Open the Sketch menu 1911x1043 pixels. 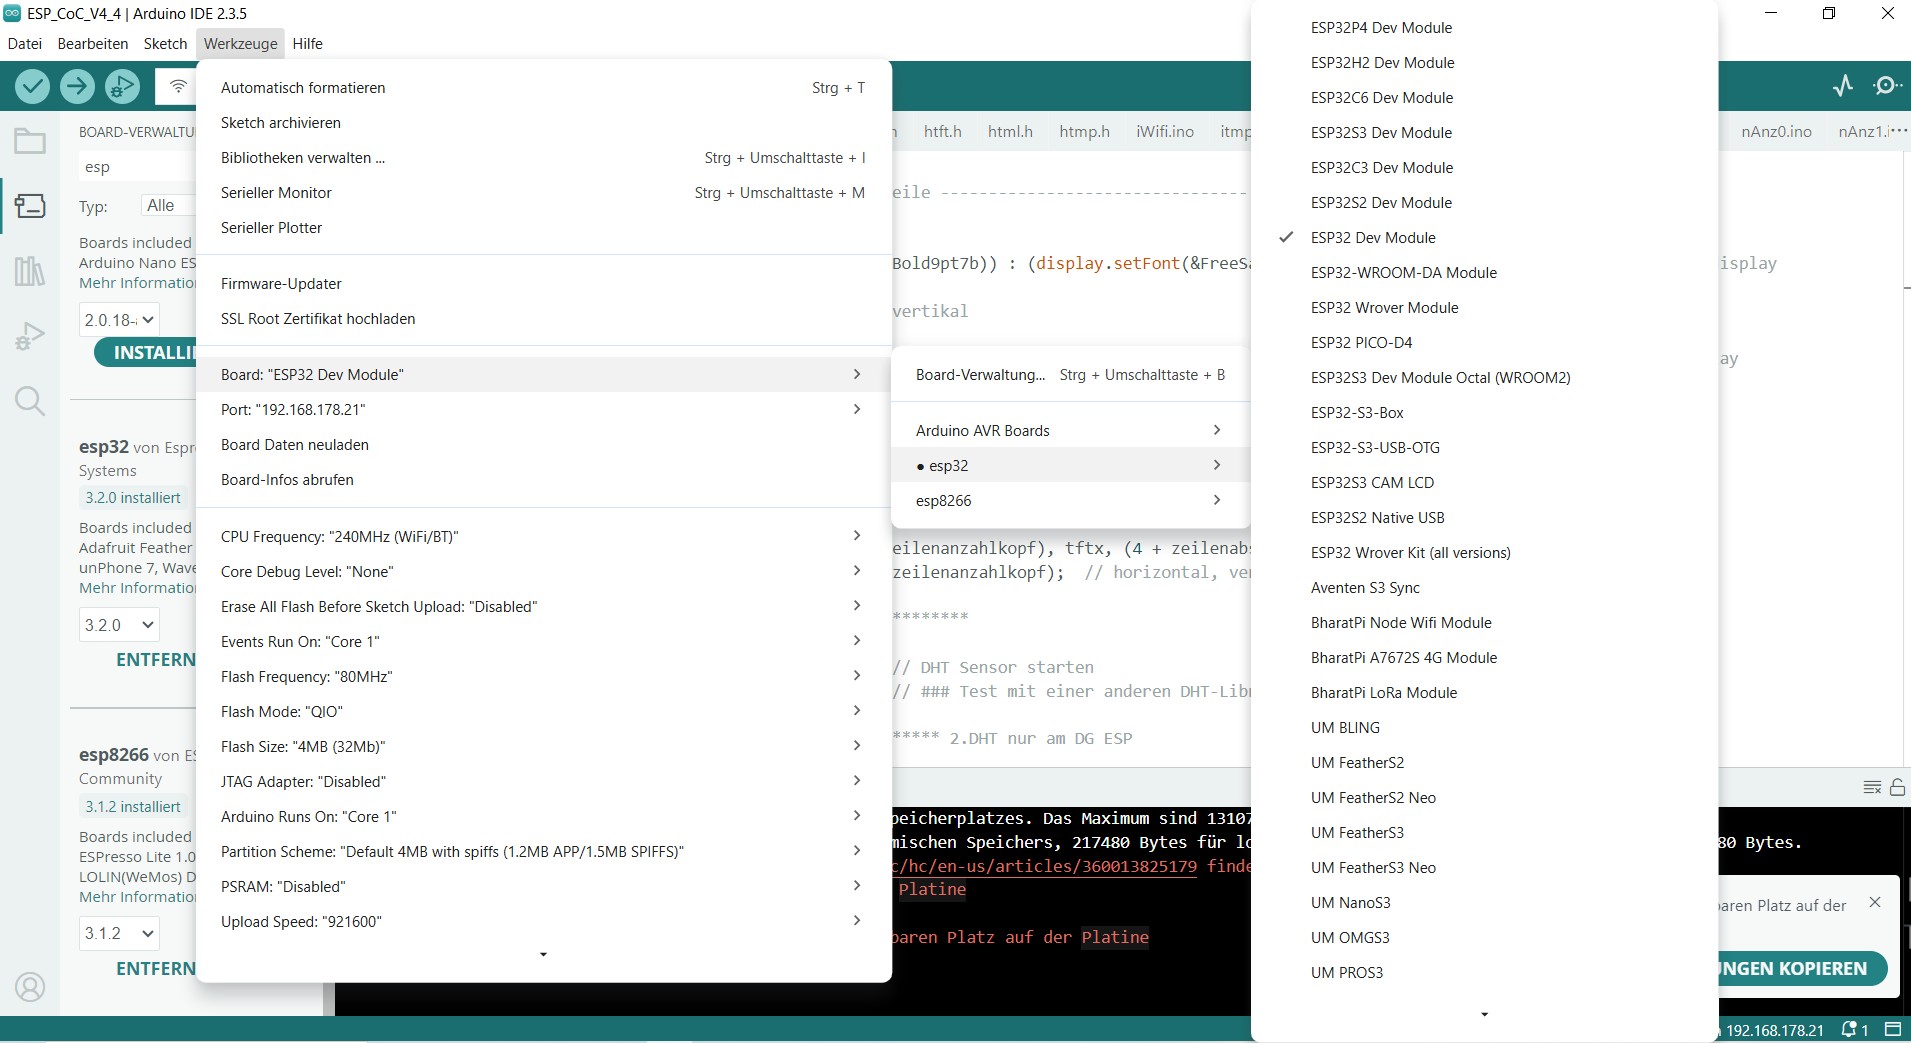(165, 44)
